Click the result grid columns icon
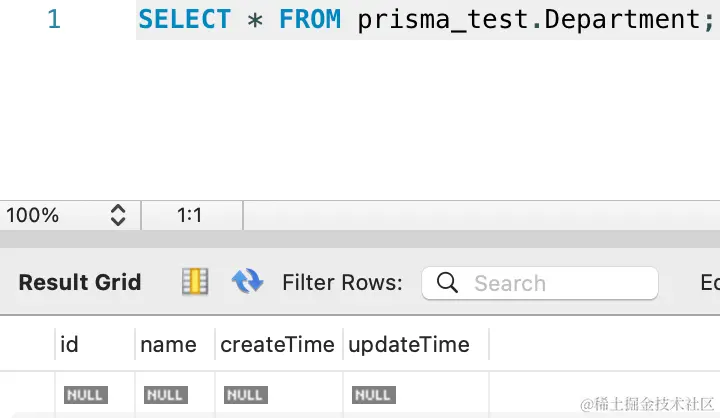The height and width of the screenshot is (418, 720). point(194,283)
